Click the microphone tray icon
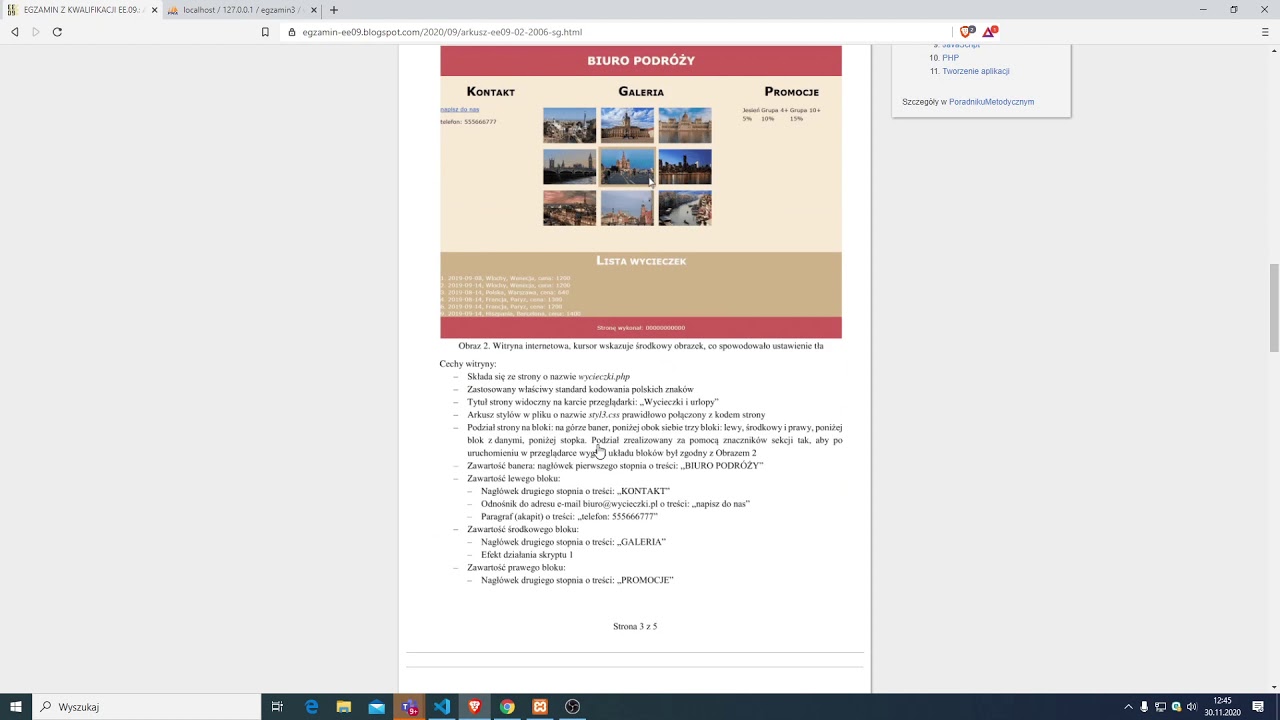The height and width of the screenshot is (720, 1280). coord(1145,707)
